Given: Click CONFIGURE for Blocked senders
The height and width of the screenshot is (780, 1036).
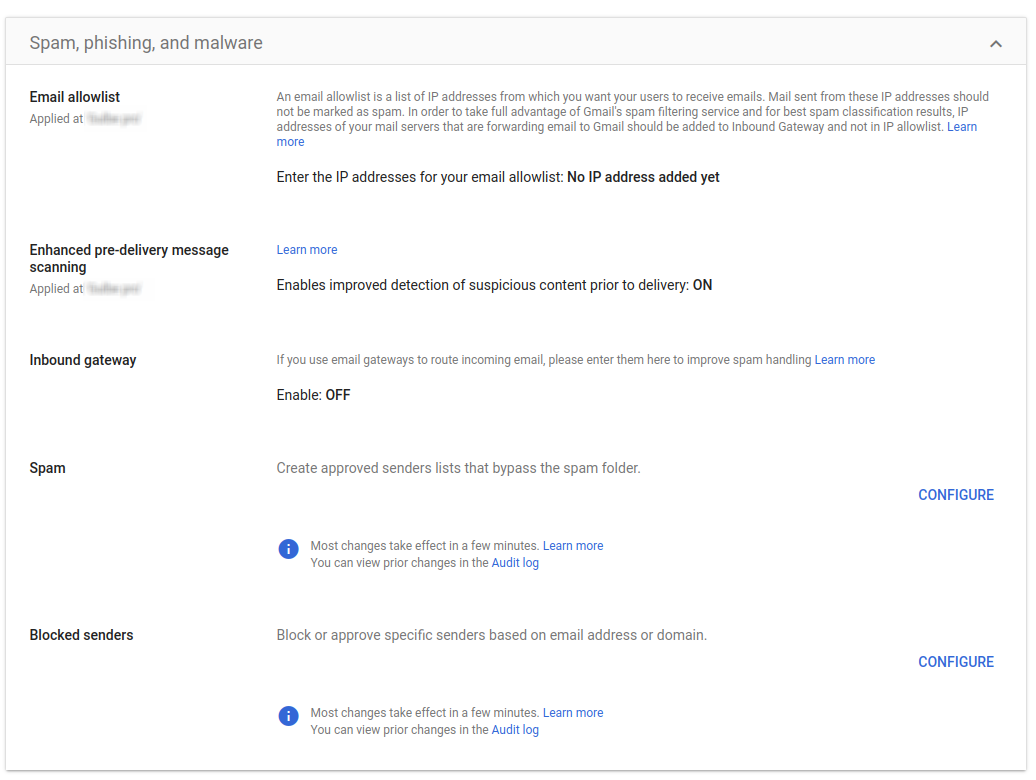Looking at the screenshot, I should pos(955,662).
